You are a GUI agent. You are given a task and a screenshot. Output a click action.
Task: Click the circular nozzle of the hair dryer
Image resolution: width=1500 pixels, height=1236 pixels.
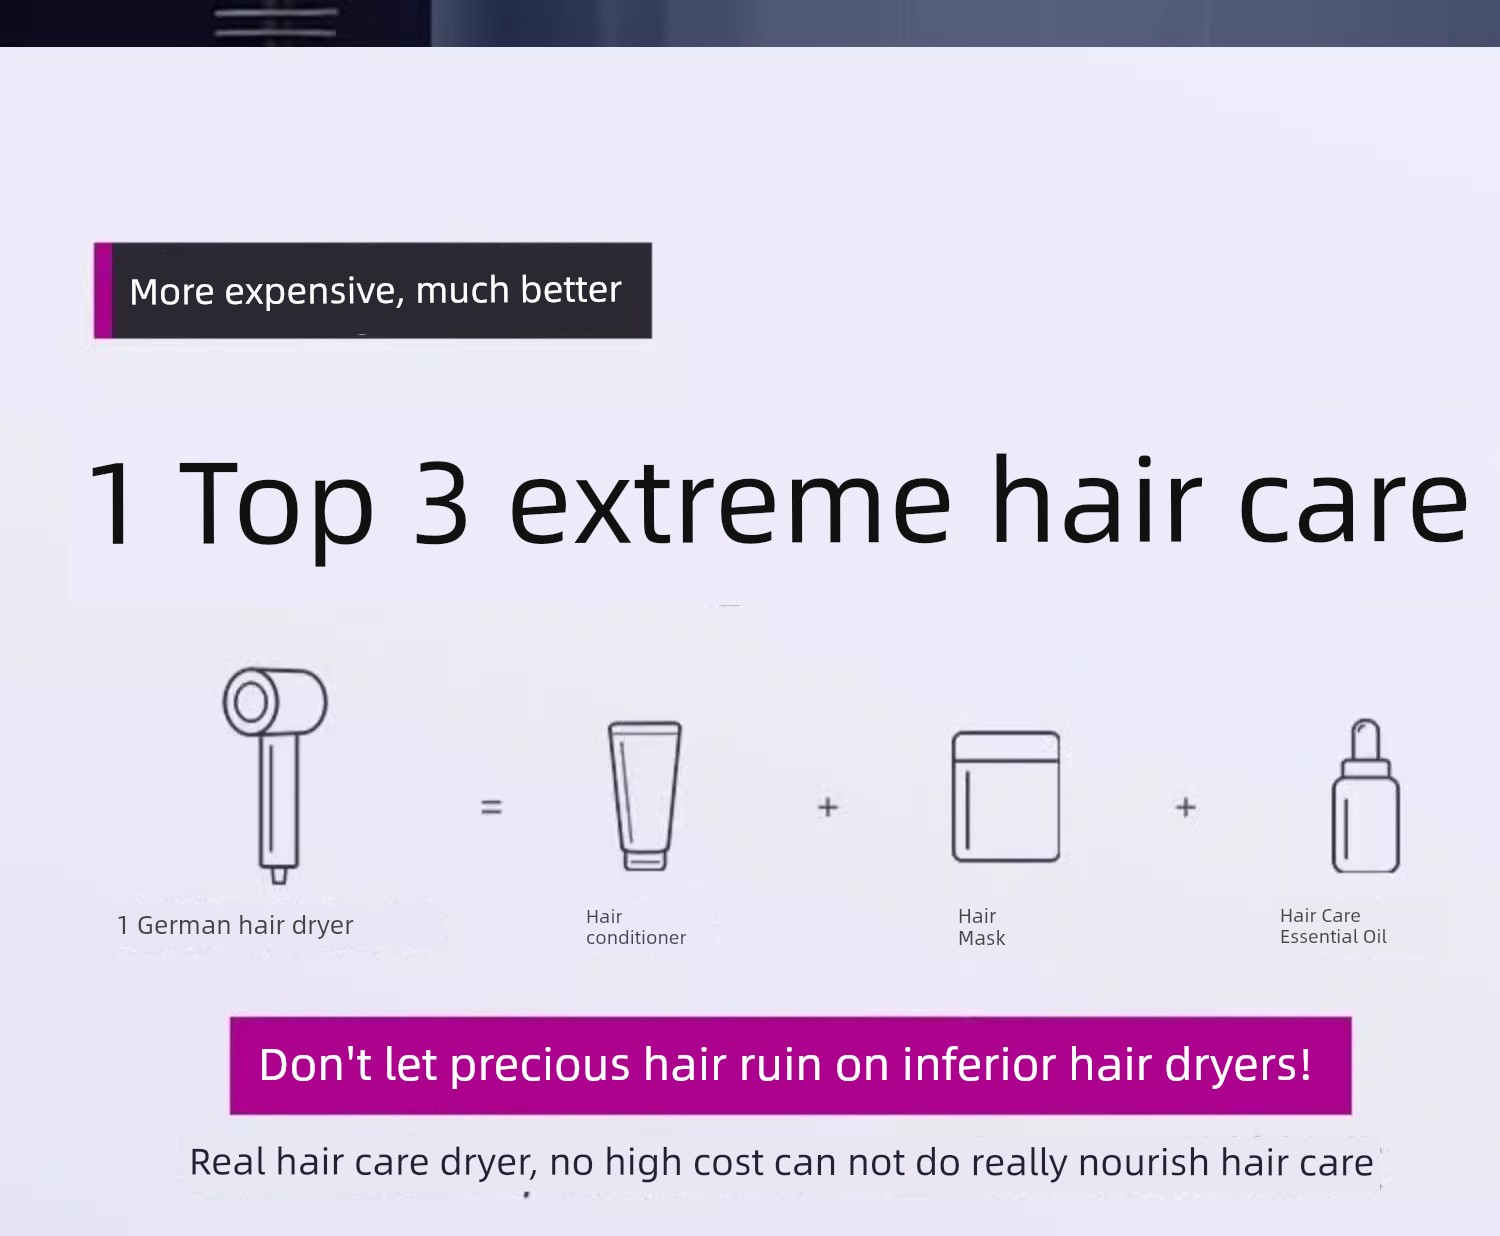[250, 702]
